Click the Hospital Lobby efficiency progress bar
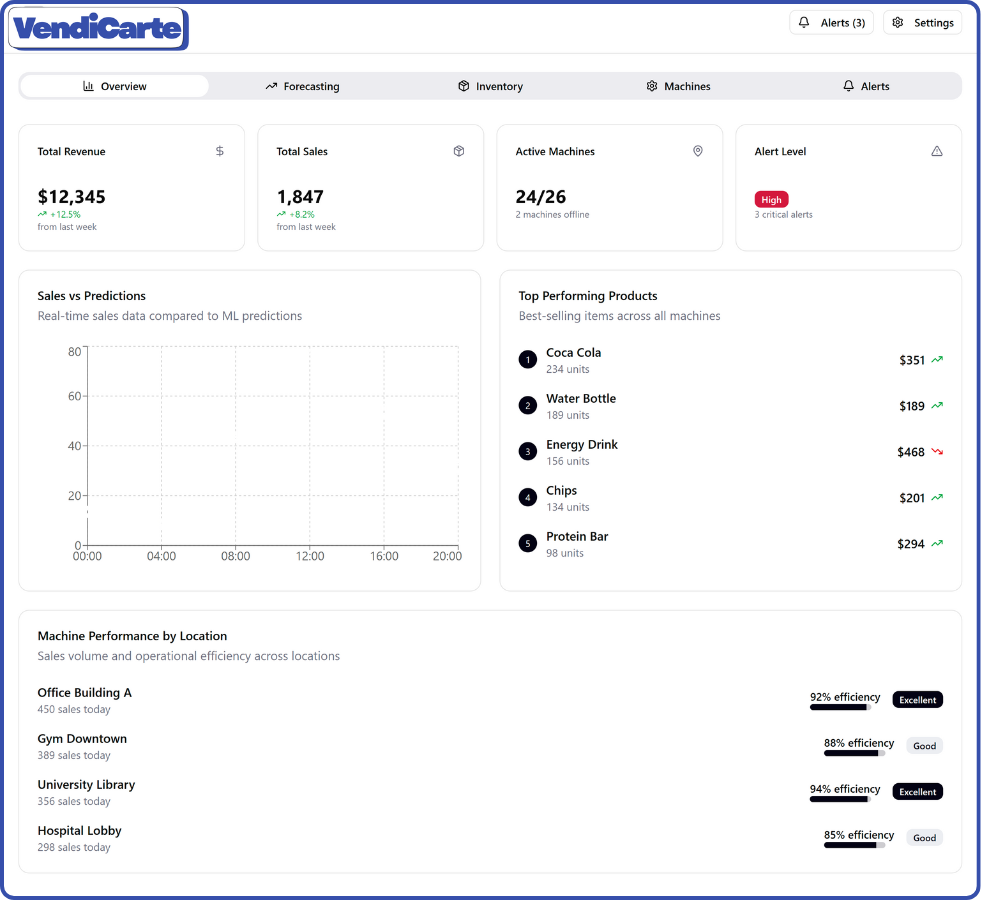 pos(854,845)
